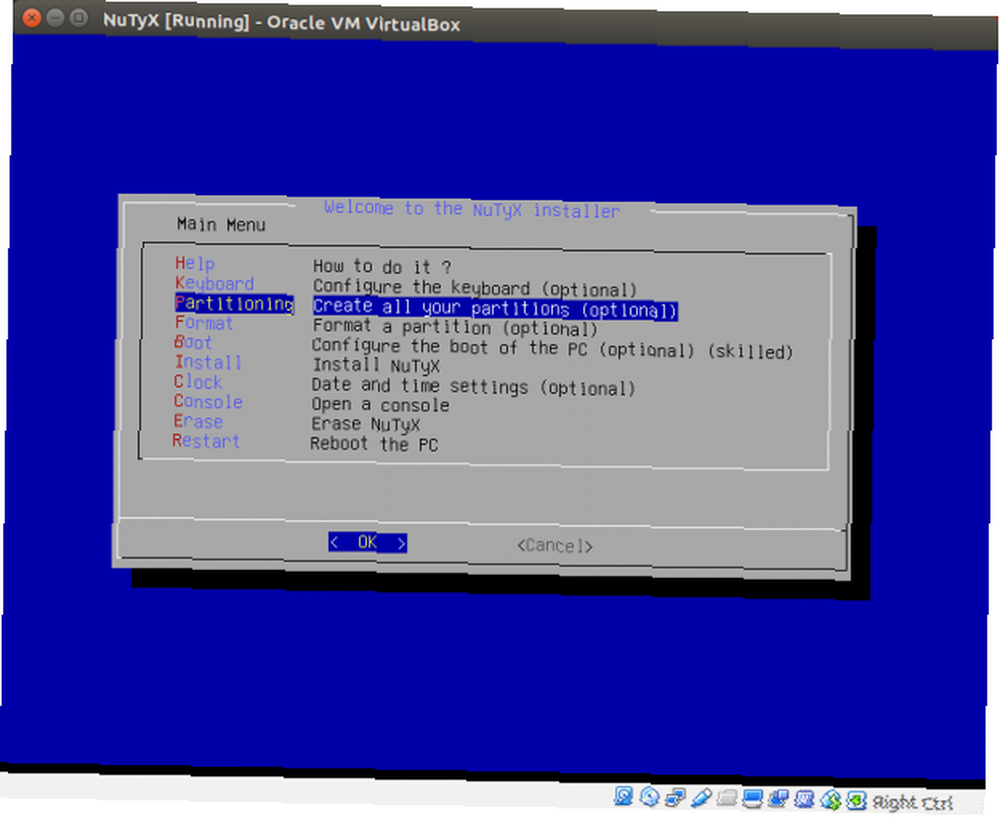This screenshot has width=1000, height=818.
Task: Click the Cancel button
Action: (554, 546)
